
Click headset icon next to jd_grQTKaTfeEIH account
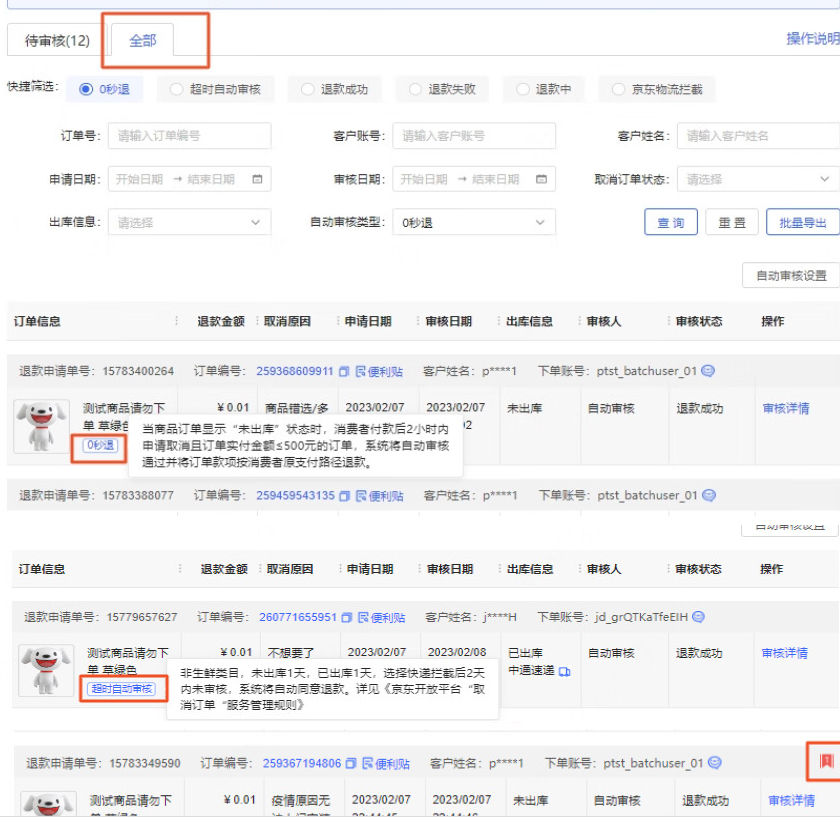point(698,616)
